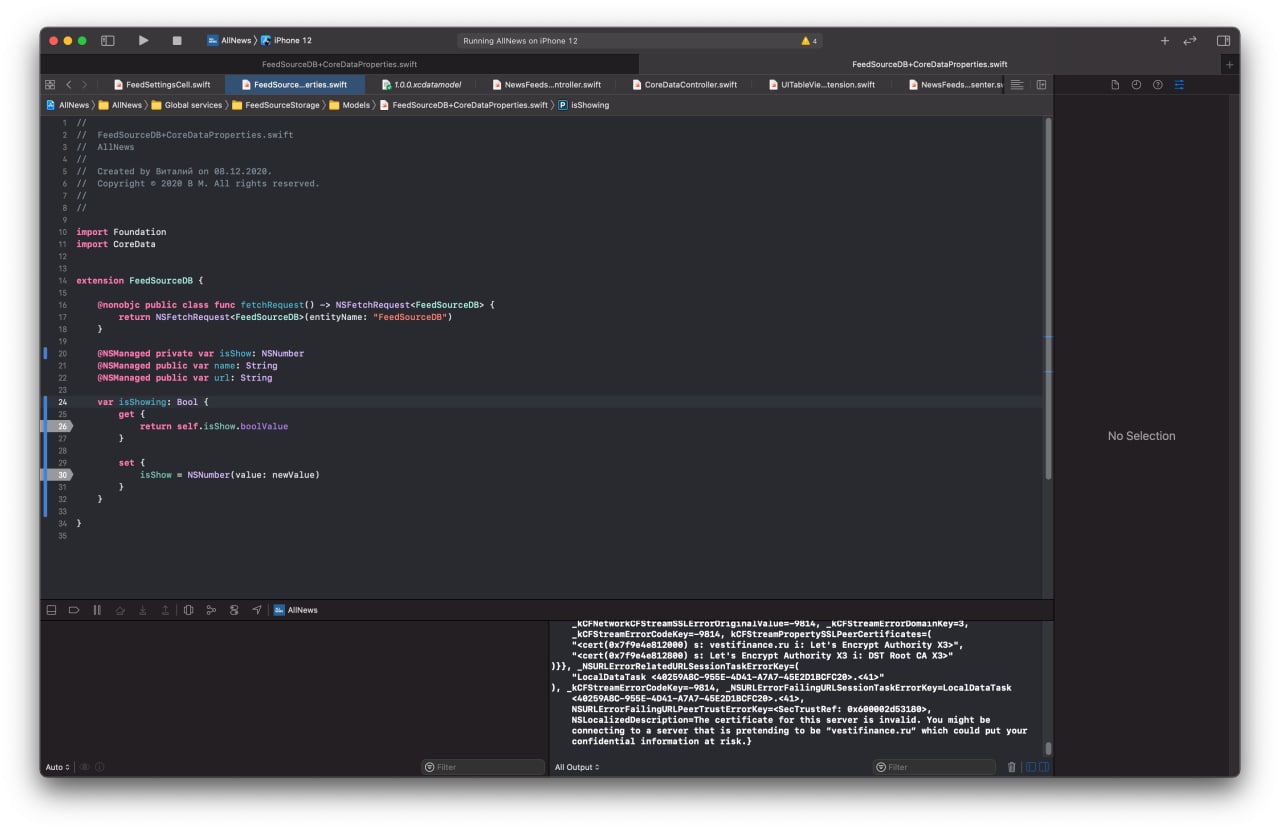Click variables view info icon
Image resolution: width=1280 pixels, height=830 pixels.
click(x=100, y=767)
